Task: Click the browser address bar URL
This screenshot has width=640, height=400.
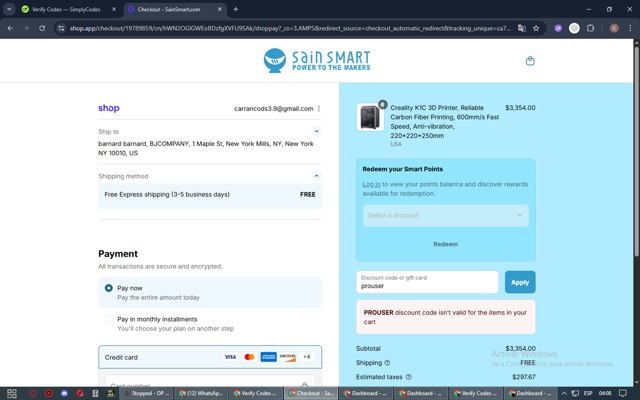Action: click(290, 28)
